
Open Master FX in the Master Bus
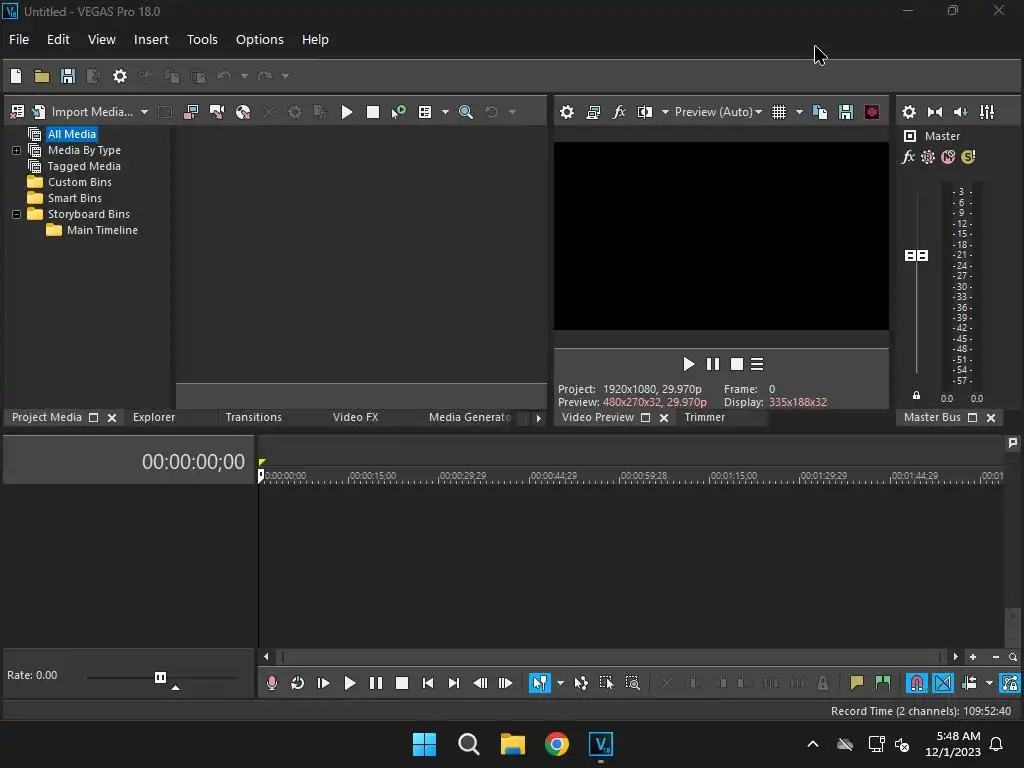pyautogui.click(x=908, y=157)
